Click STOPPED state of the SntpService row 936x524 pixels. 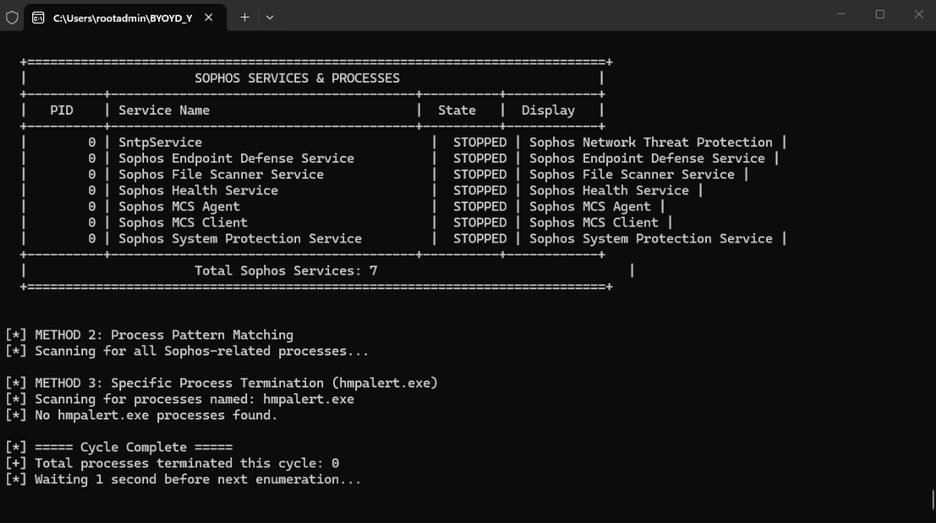(480, 143)
